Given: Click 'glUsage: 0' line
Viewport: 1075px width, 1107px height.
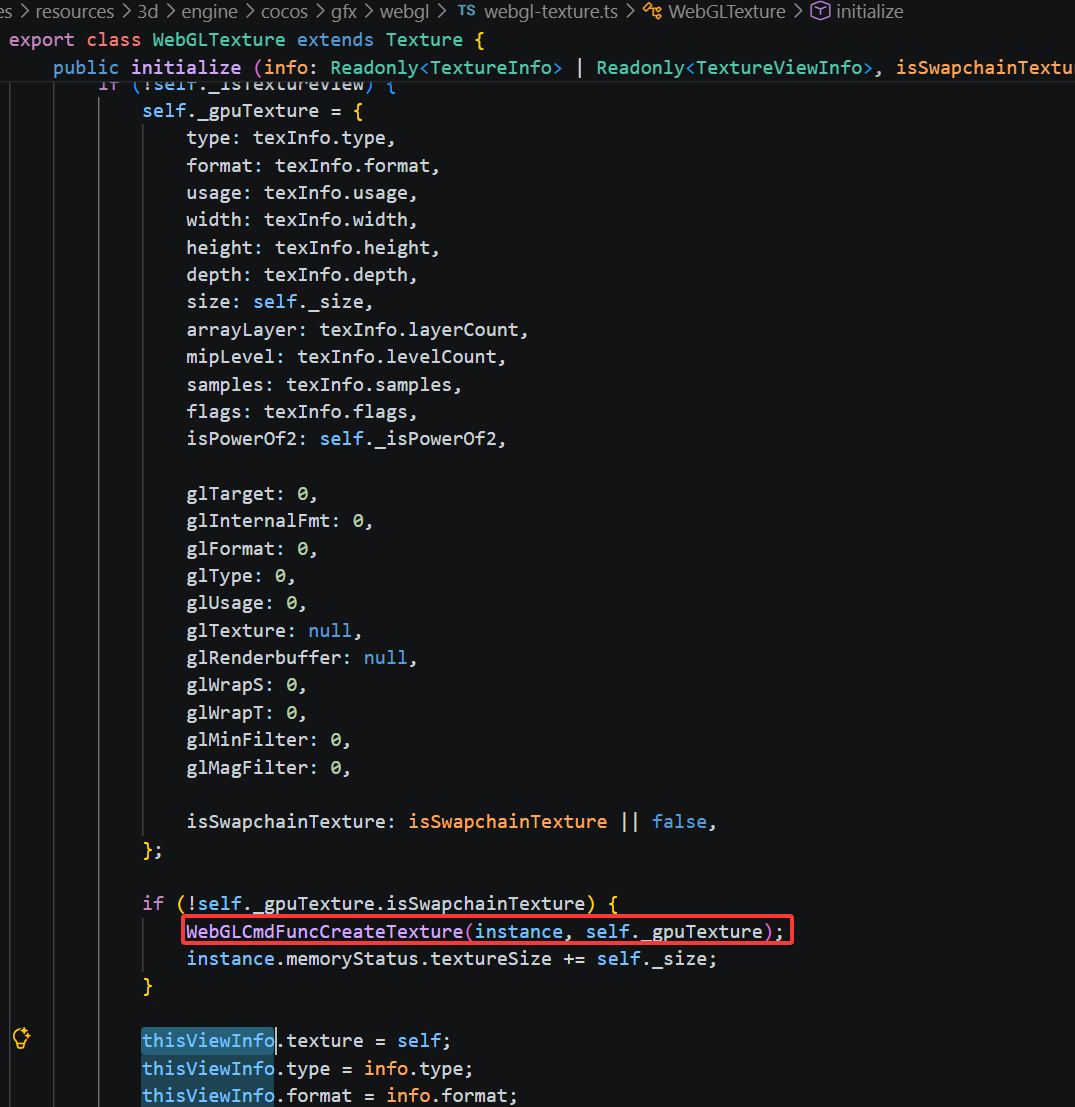Looking at the screenshot, I should coord(246,603).
